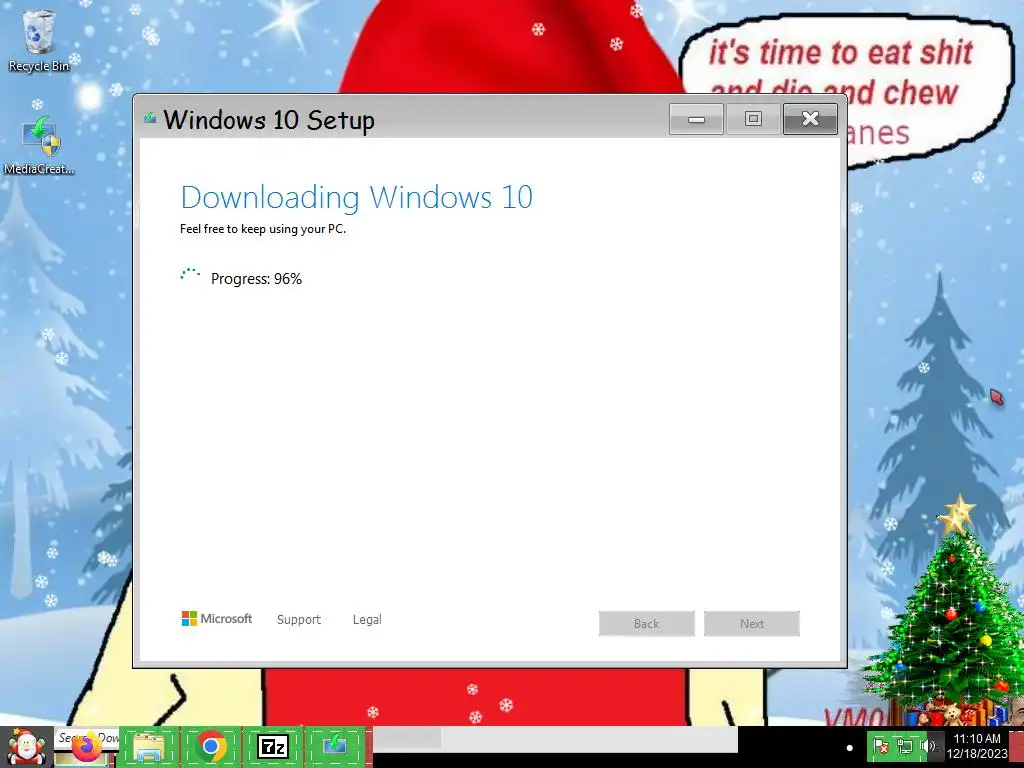Minimize the Windows 10 Setup window
This screenshot has height=768, width=1024.
point(696,119)
